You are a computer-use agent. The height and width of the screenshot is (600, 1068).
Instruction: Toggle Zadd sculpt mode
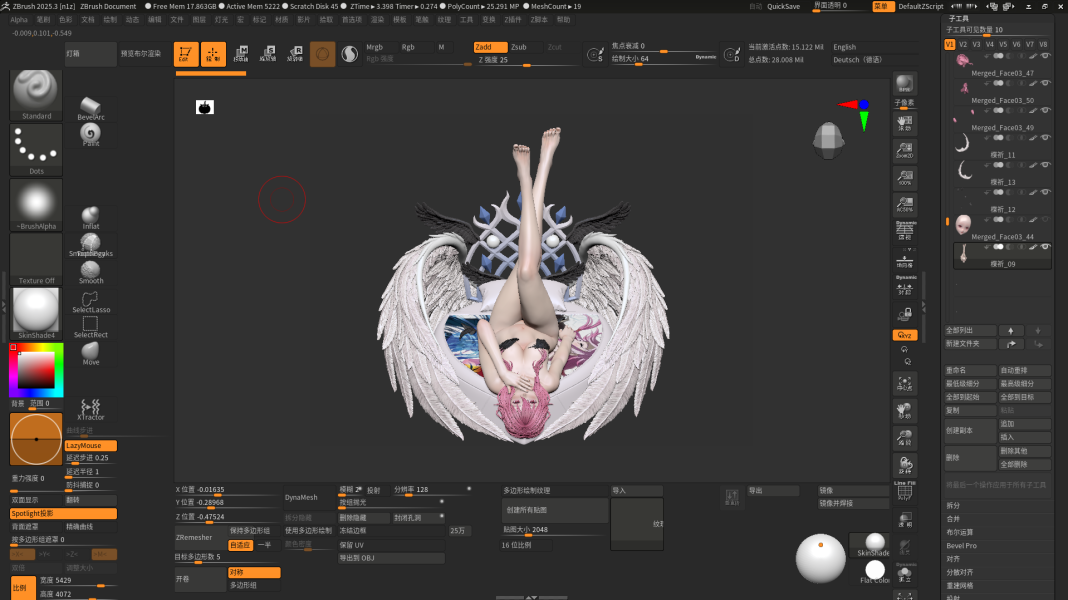tap(490, 47)
